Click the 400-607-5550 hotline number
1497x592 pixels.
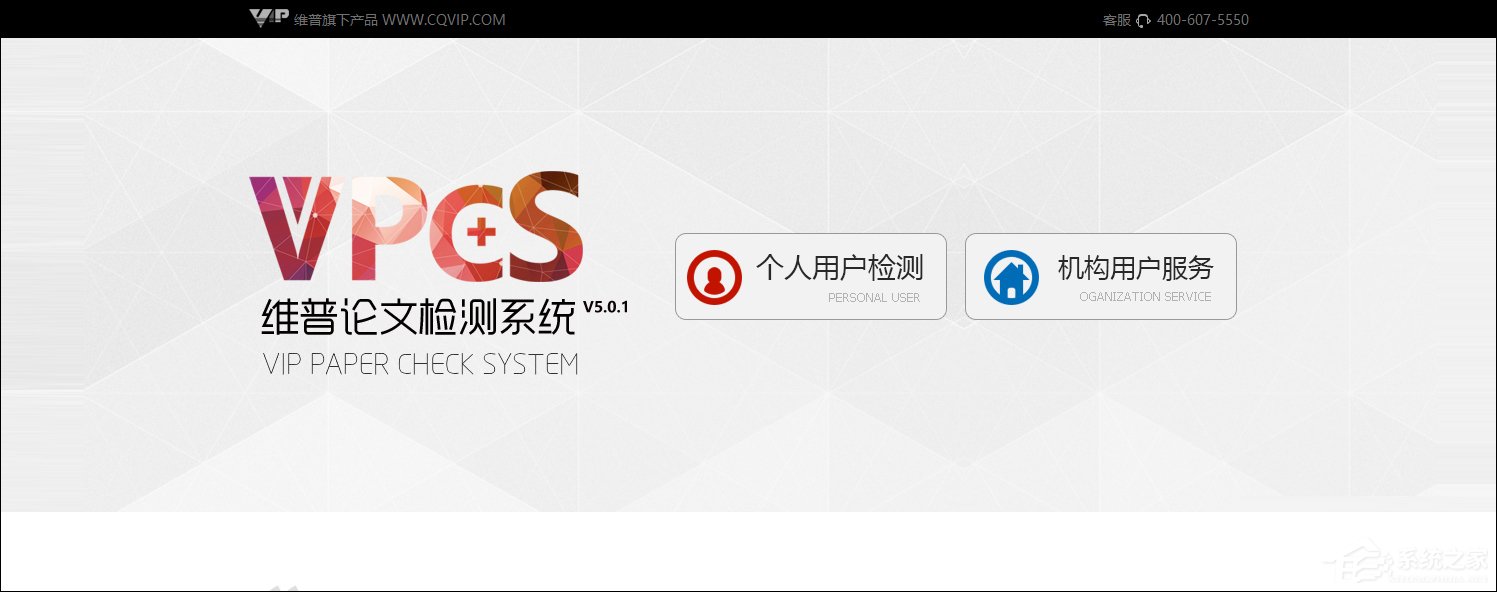[1203, 20]
